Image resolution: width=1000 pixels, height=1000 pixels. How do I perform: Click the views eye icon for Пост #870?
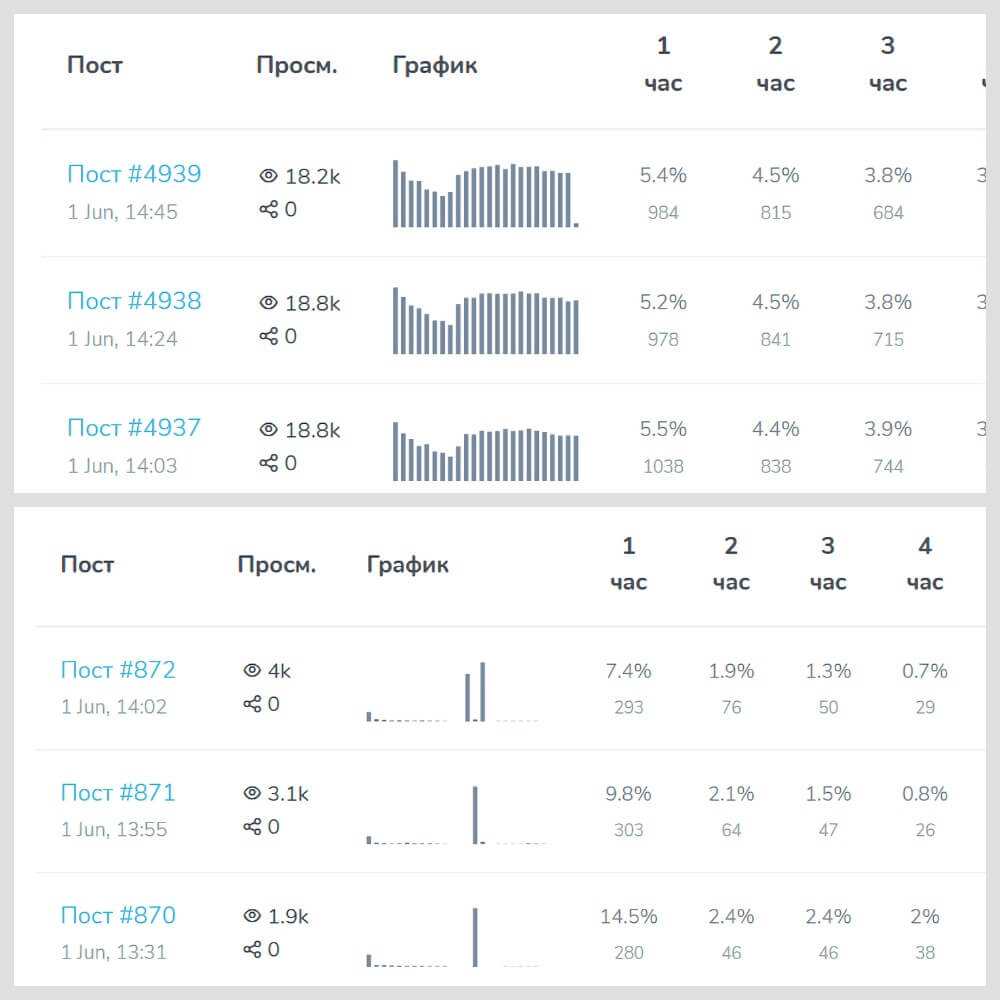coord(252,916)
